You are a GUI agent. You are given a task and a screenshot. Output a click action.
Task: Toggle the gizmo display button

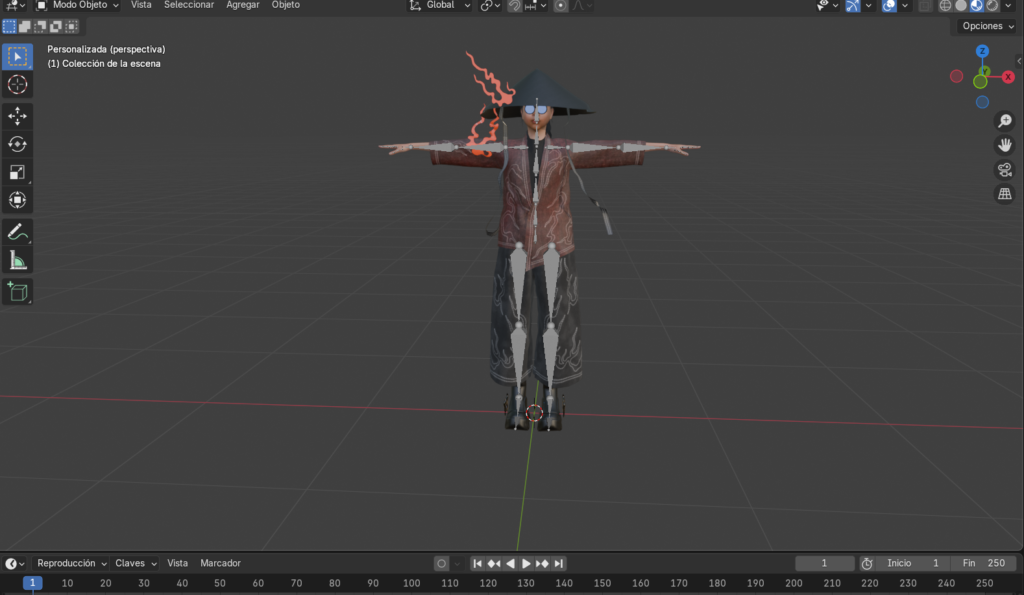853,6
